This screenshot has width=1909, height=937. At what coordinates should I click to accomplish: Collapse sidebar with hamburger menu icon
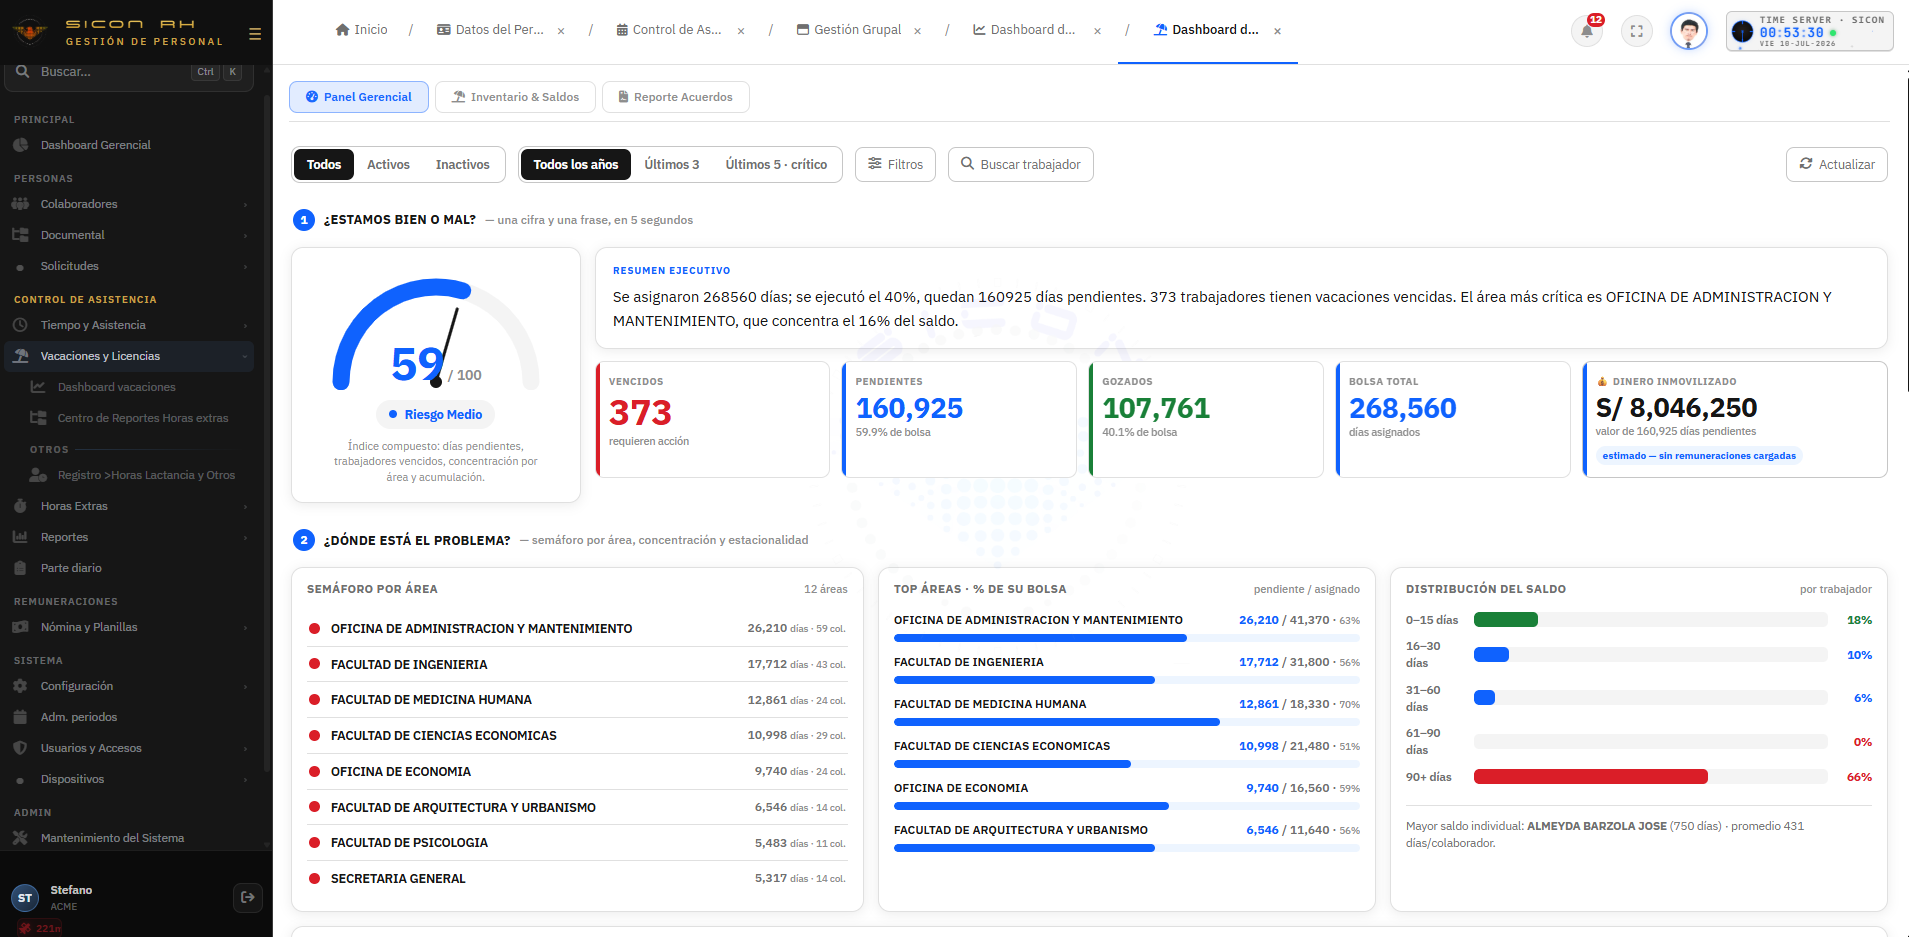tap(255, 34)
